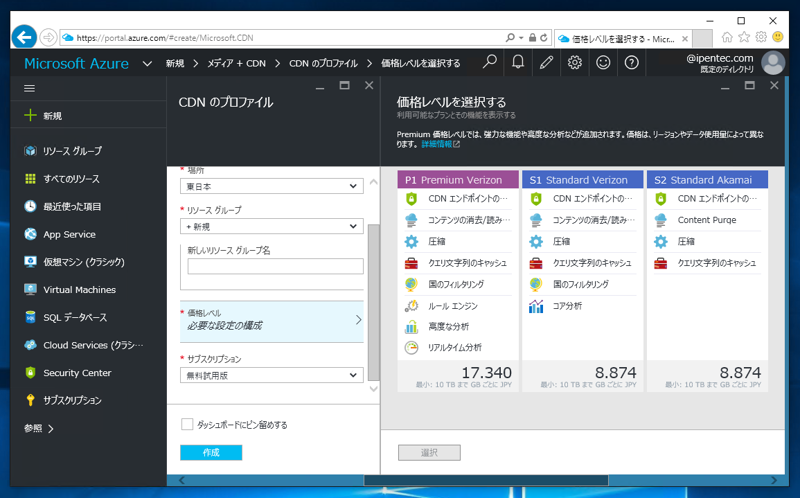
Task: Open Azure portal settings gear
Action: point(575,62)
